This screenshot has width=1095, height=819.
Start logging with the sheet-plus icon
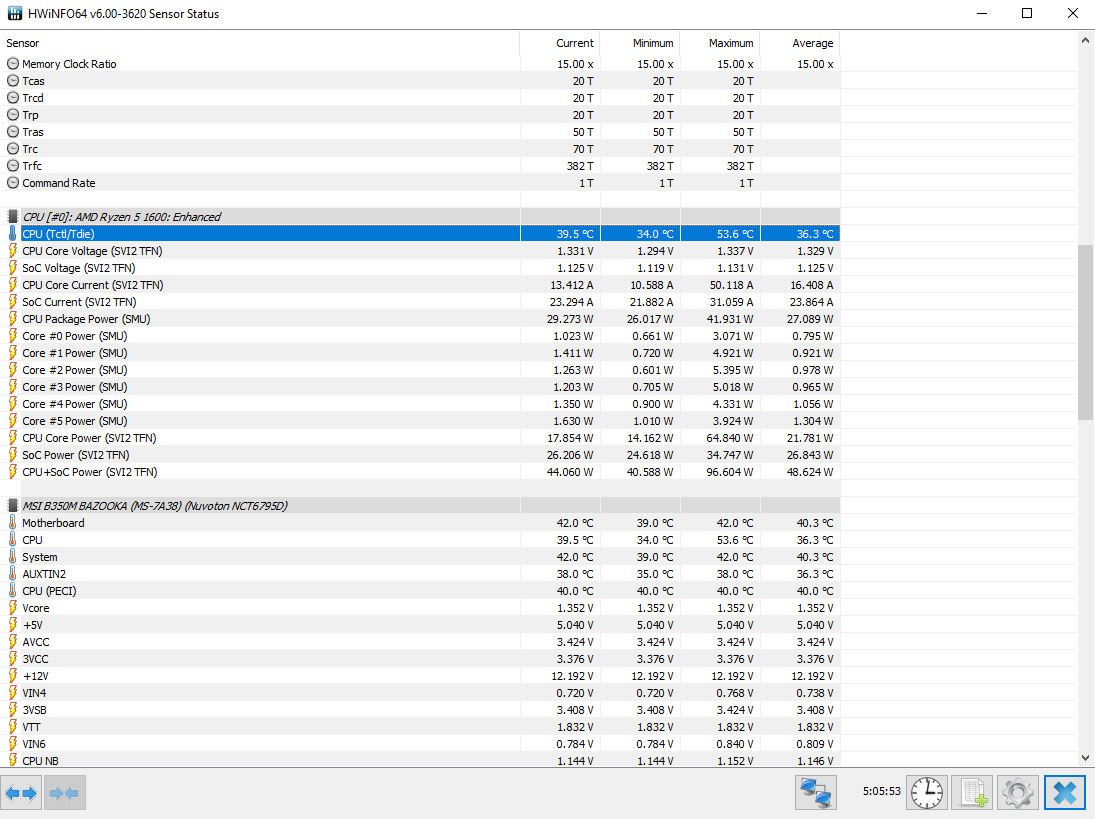click(x=972, y=792)
